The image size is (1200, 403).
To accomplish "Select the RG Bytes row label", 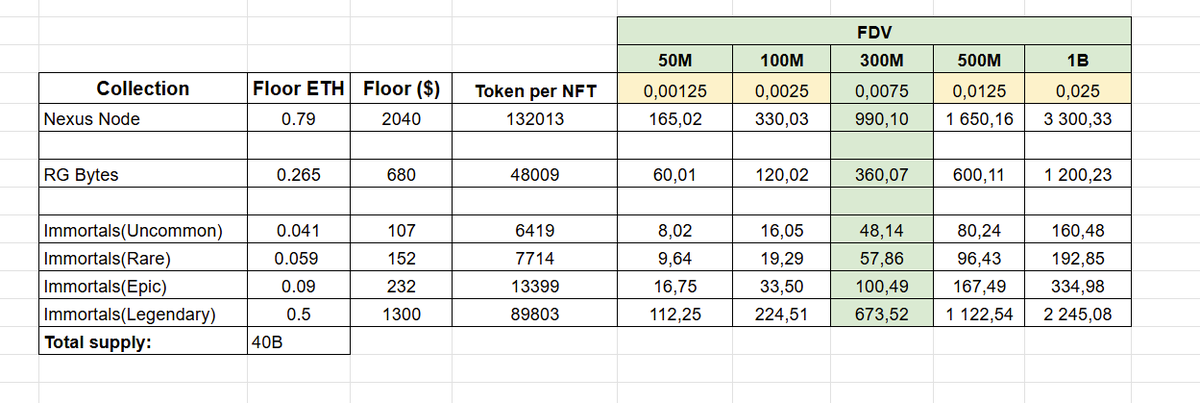I will (x=143, y=175).
